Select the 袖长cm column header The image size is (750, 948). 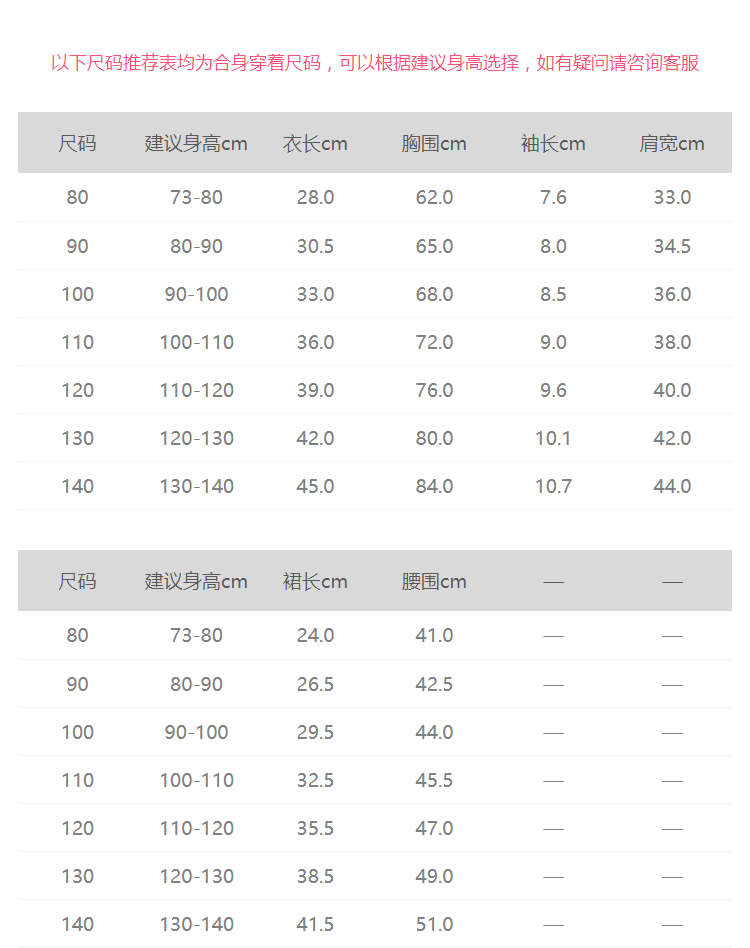coord(553,144)
